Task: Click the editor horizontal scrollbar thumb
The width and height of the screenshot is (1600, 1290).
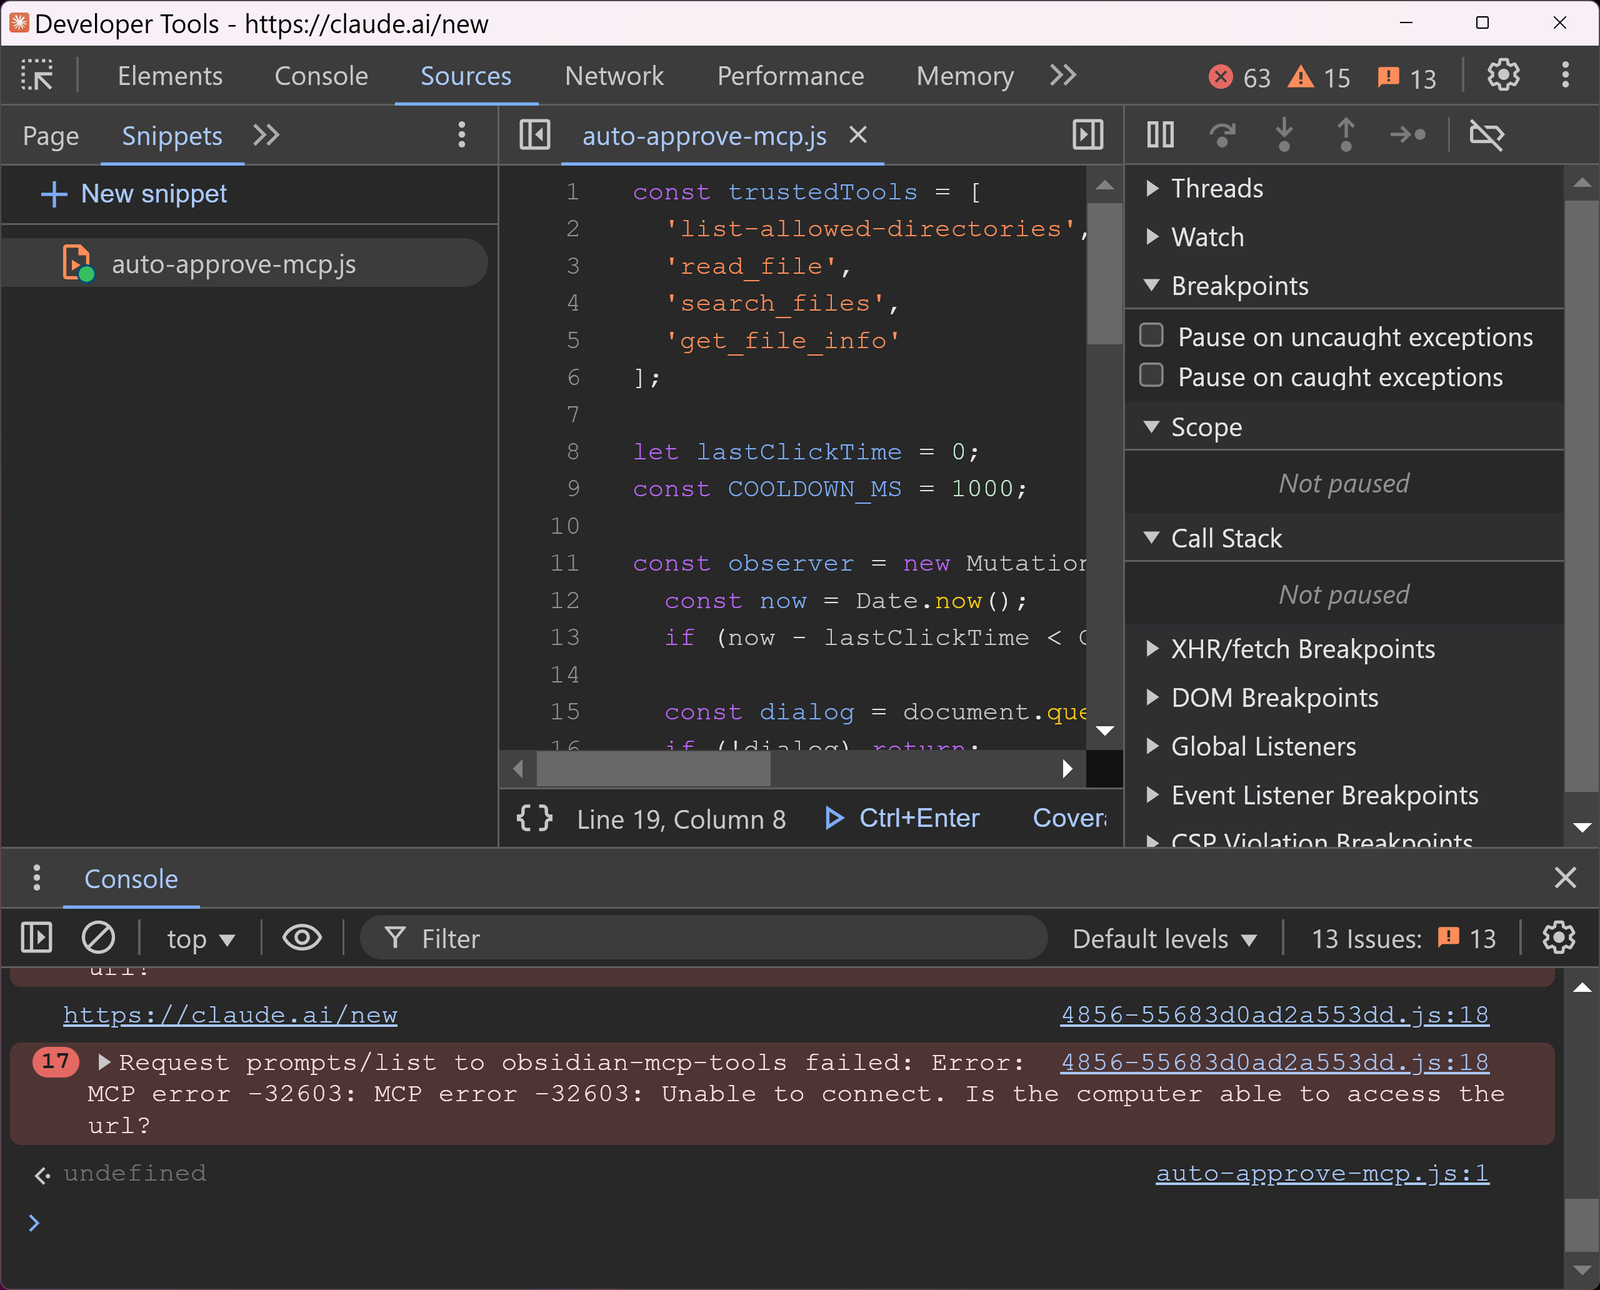Action: [x=654, y=769]
